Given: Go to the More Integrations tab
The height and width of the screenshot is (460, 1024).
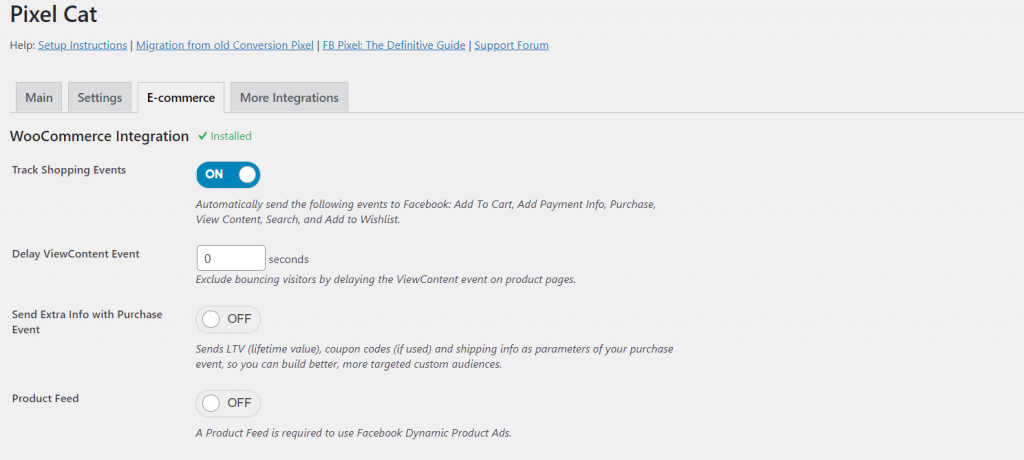Looking at the screenshot, I should (x=289, y=97).
